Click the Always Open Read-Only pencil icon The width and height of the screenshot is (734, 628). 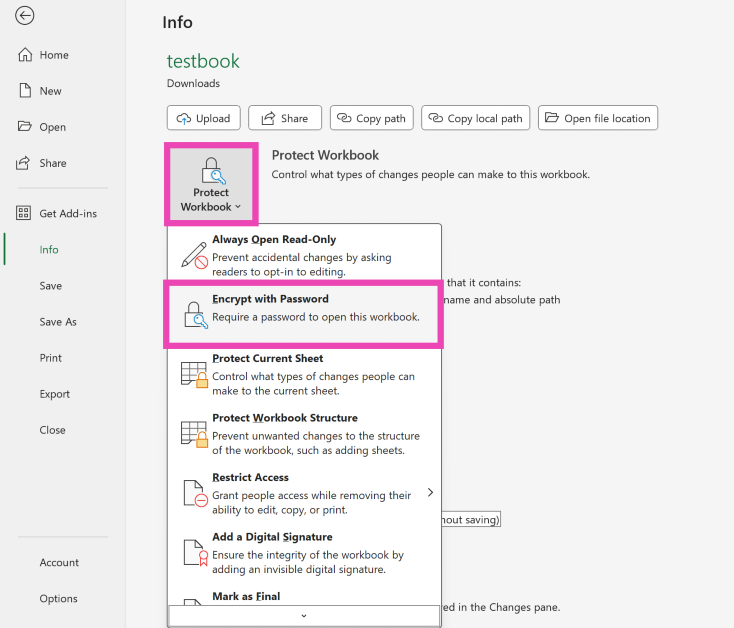click(194, 255)
